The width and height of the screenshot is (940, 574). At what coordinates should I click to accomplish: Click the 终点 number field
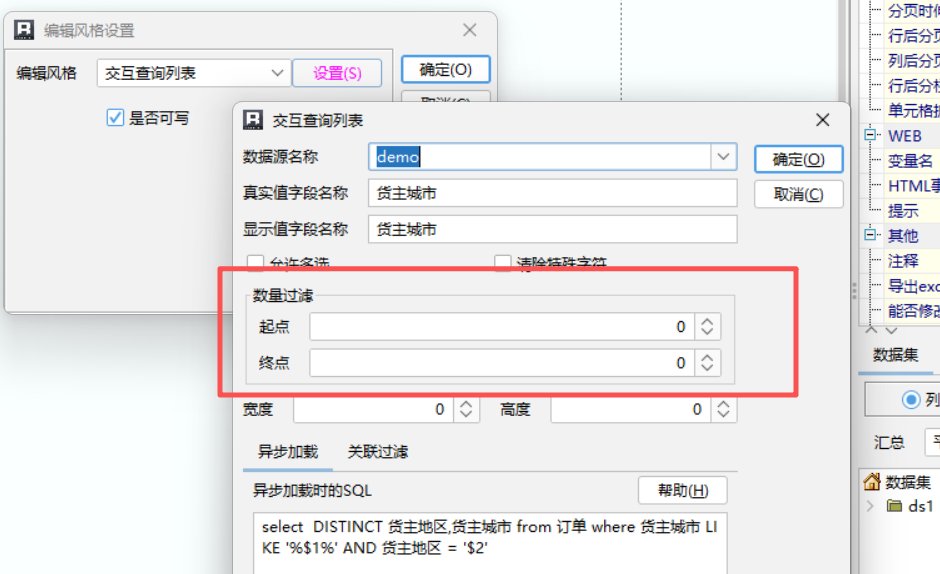(502, 363)
